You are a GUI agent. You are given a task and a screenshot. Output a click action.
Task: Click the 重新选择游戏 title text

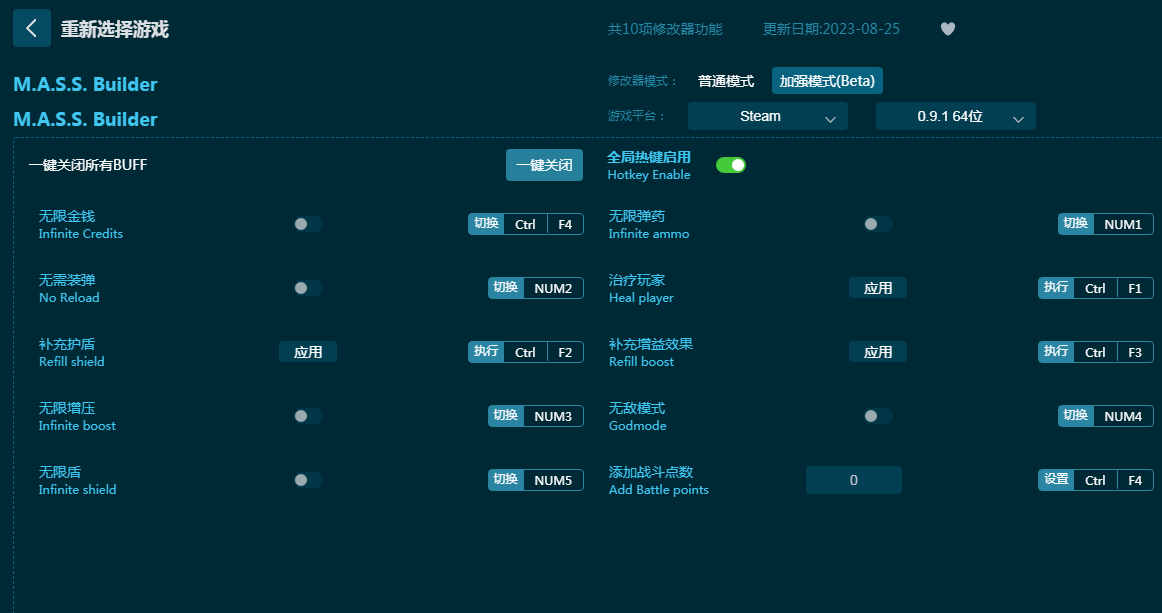coord(115,29)
